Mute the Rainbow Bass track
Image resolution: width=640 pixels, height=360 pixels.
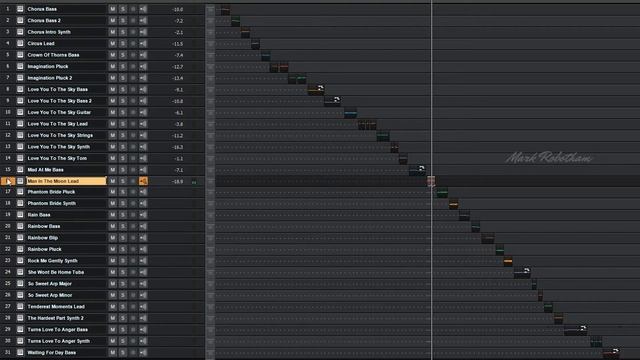point(112,226)
